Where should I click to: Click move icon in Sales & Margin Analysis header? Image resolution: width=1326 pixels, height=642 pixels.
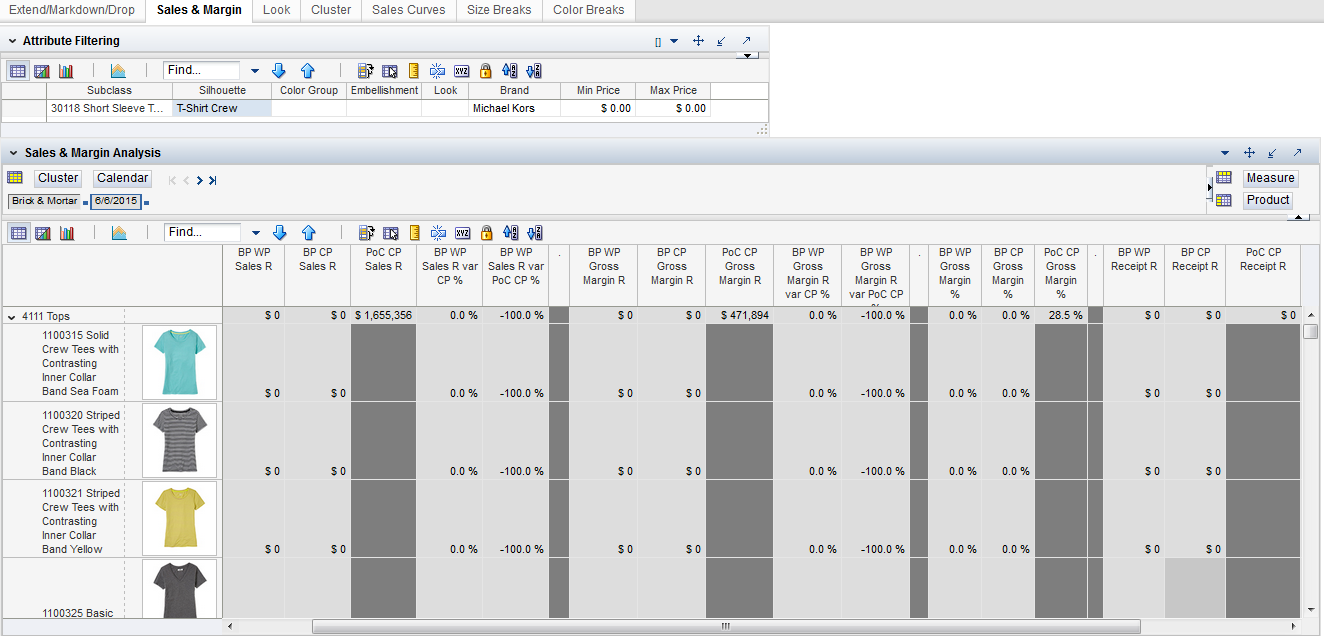1249,153
